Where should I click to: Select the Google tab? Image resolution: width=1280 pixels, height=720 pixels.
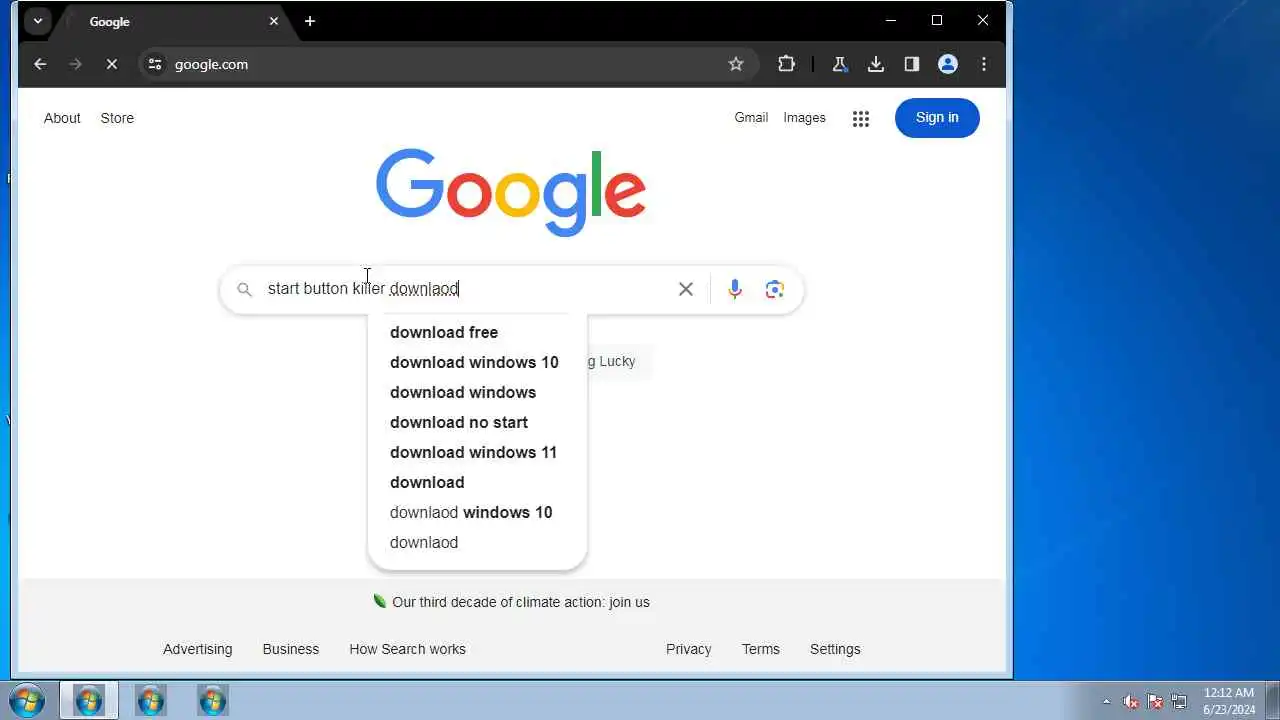[172, 21]
